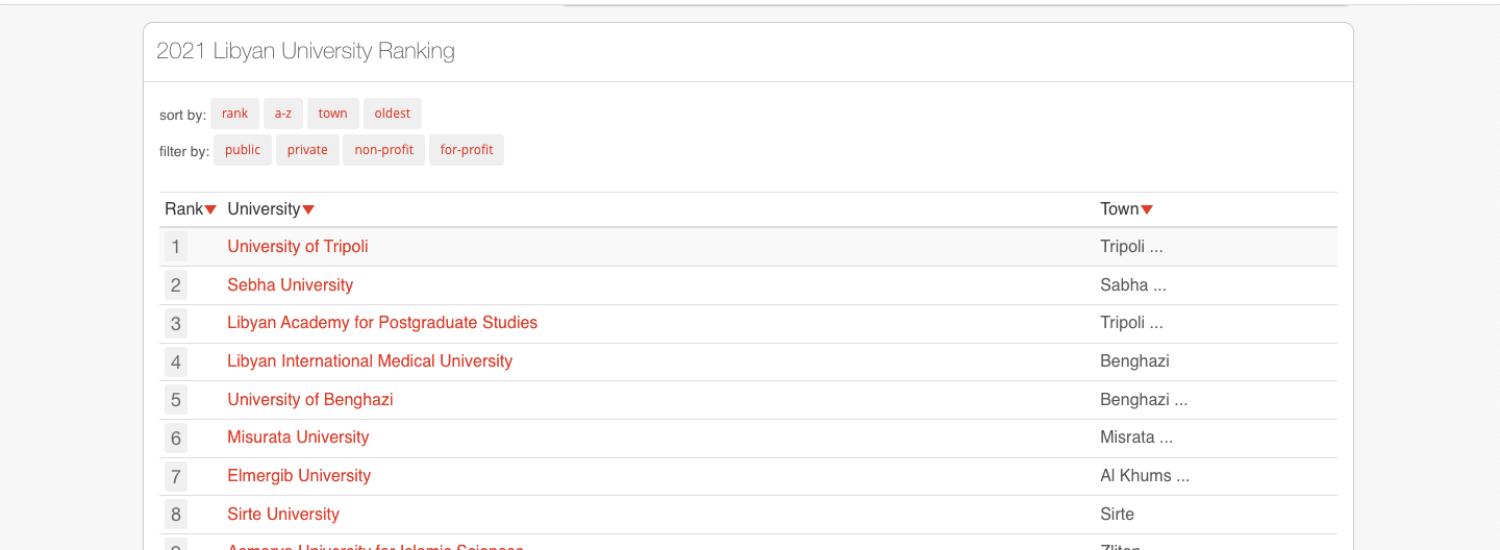Sort universities a-z
This screenshot has width=1500, height=550.
(x=283, y=113)
